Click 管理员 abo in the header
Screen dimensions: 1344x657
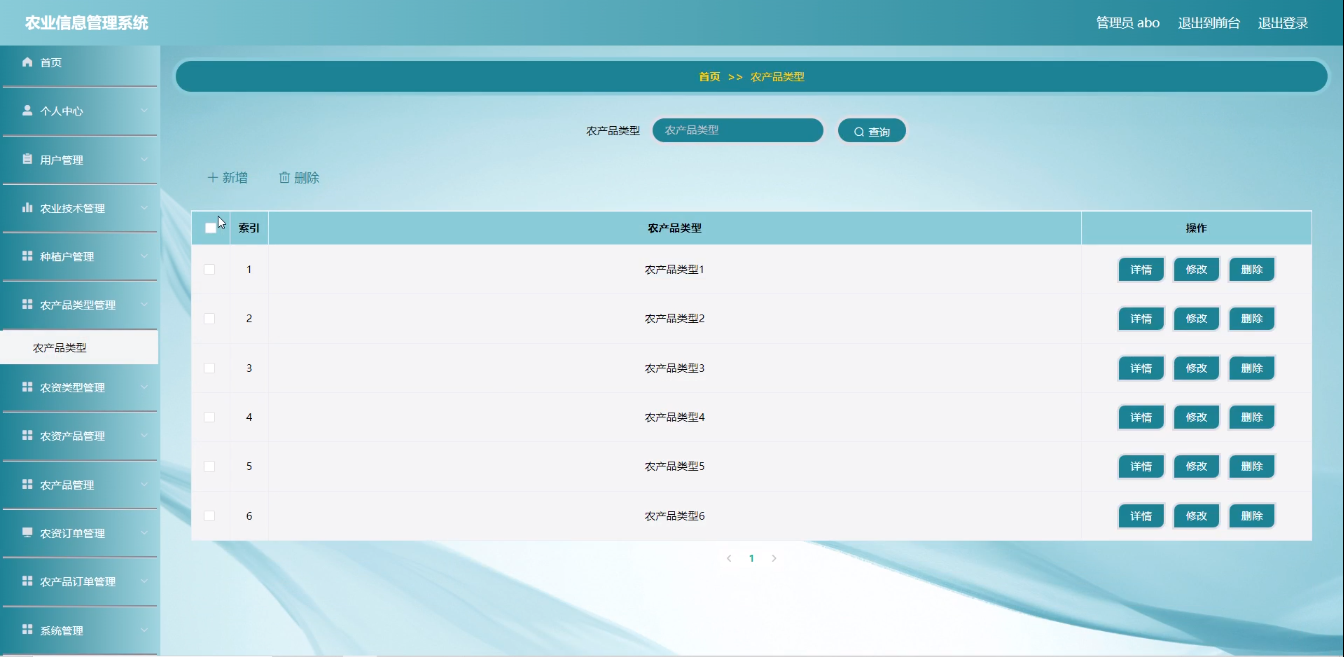pos(1128,23)
